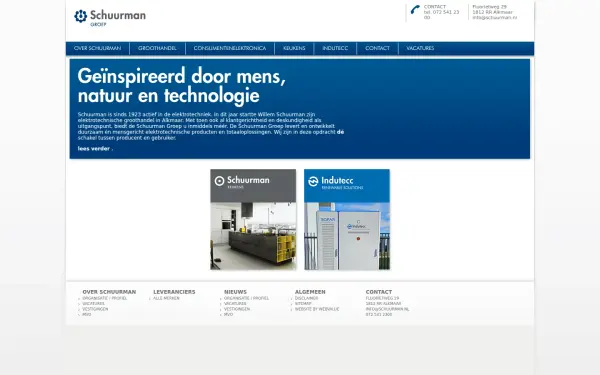Click the footer phone number 072 541 2300

pyautogui.click(x=379, y=314)
